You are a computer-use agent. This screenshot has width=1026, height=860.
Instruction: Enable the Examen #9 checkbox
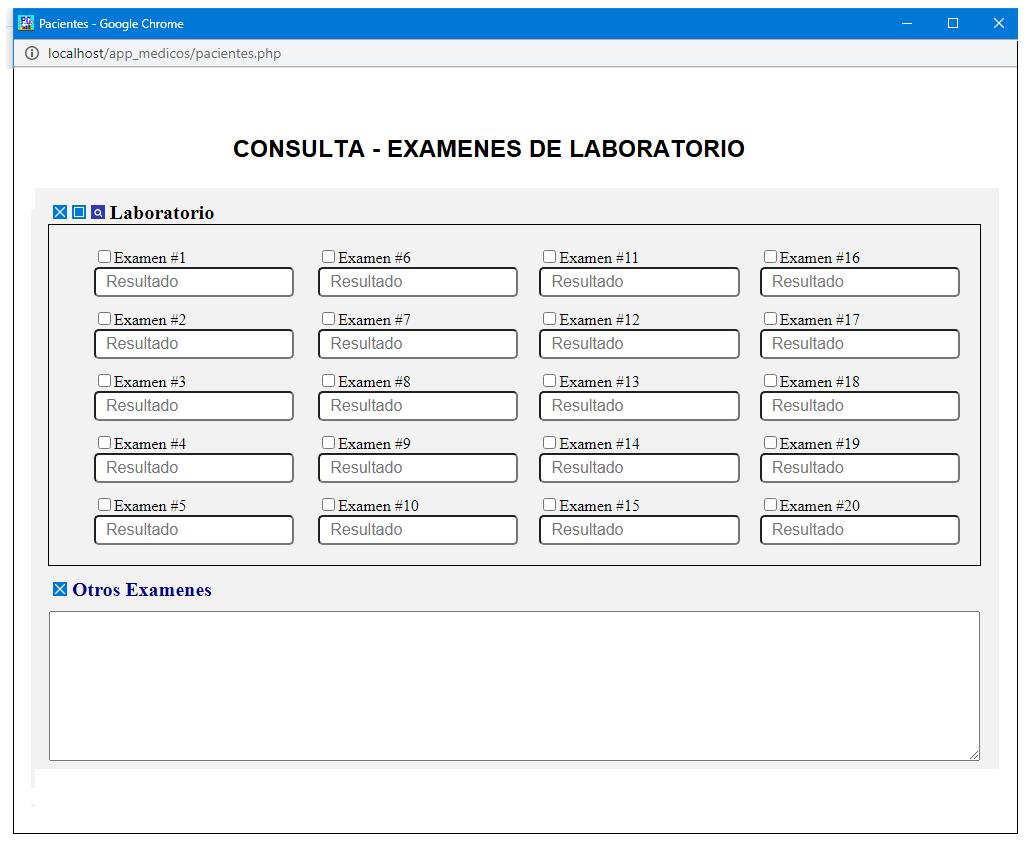click(x=328, y=442)
